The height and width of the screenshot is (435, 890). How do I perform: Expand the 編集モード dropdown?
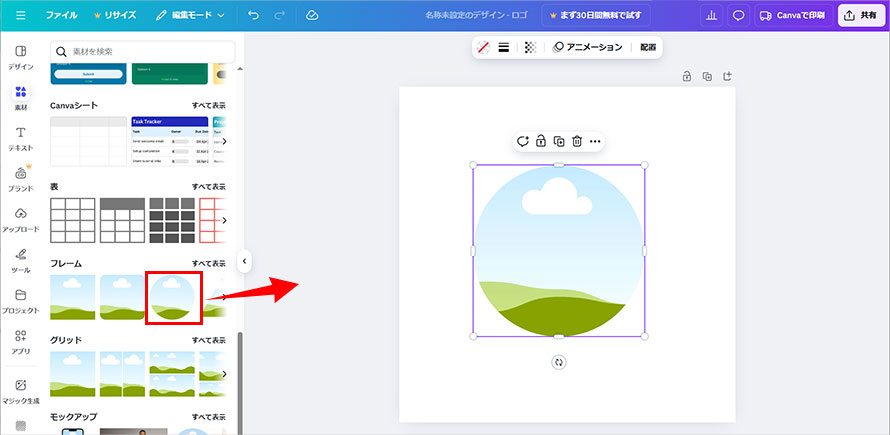coord(191,15)
